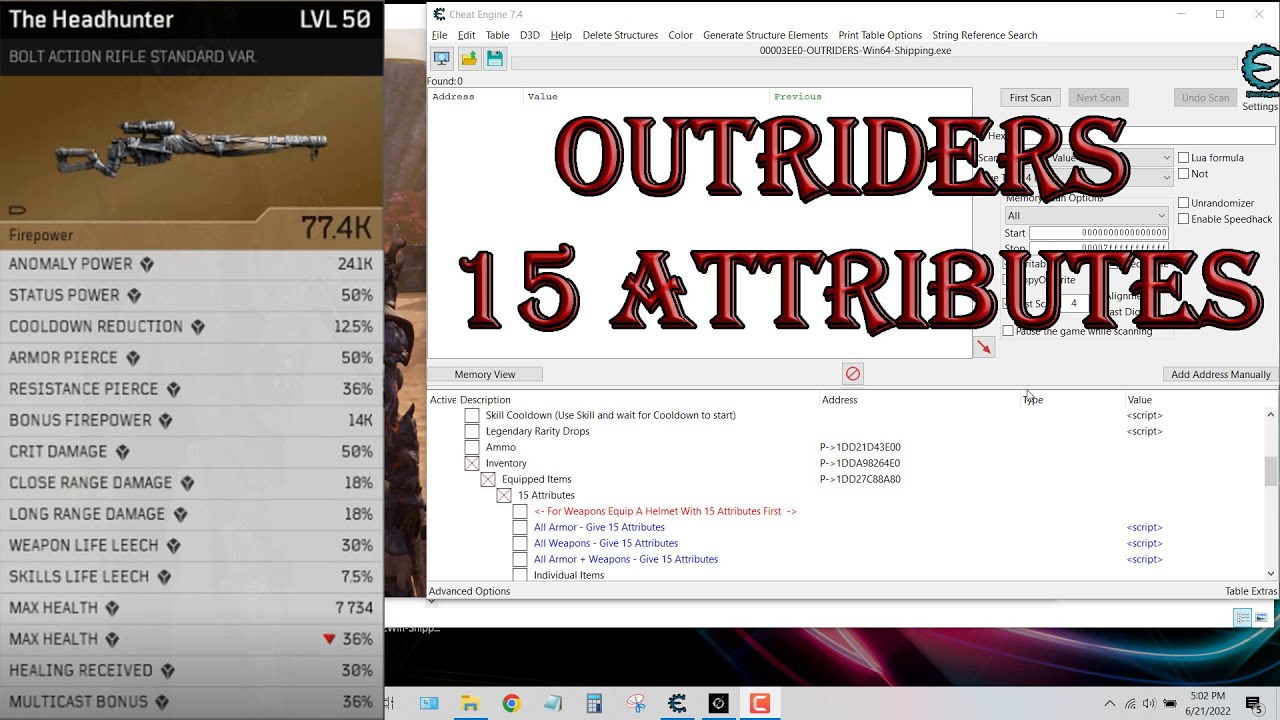The image size is (1280, 720).
Task: Check Pause the game while scanning
Action: coord(1008,331)
